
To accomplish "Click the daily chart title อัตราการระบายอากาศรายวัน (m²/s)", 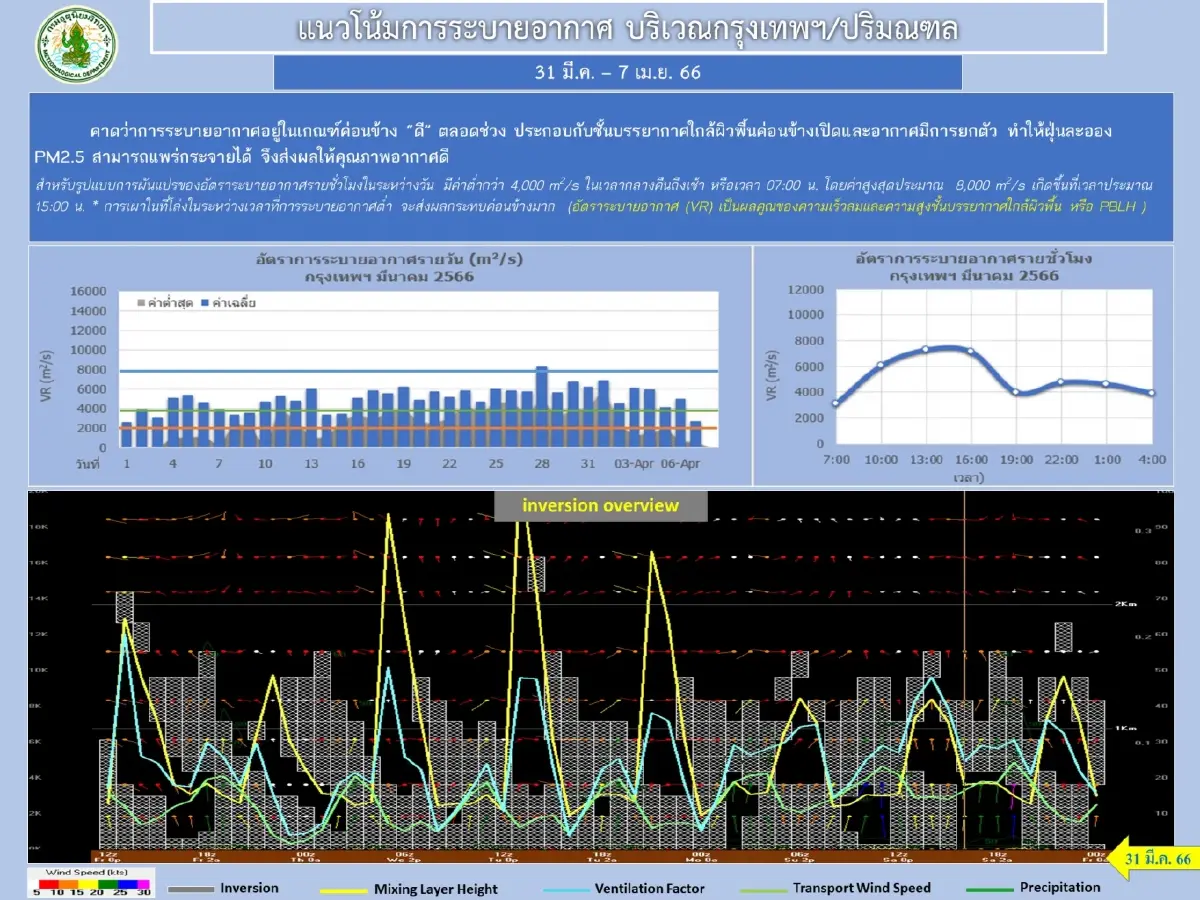I will 390,259.
